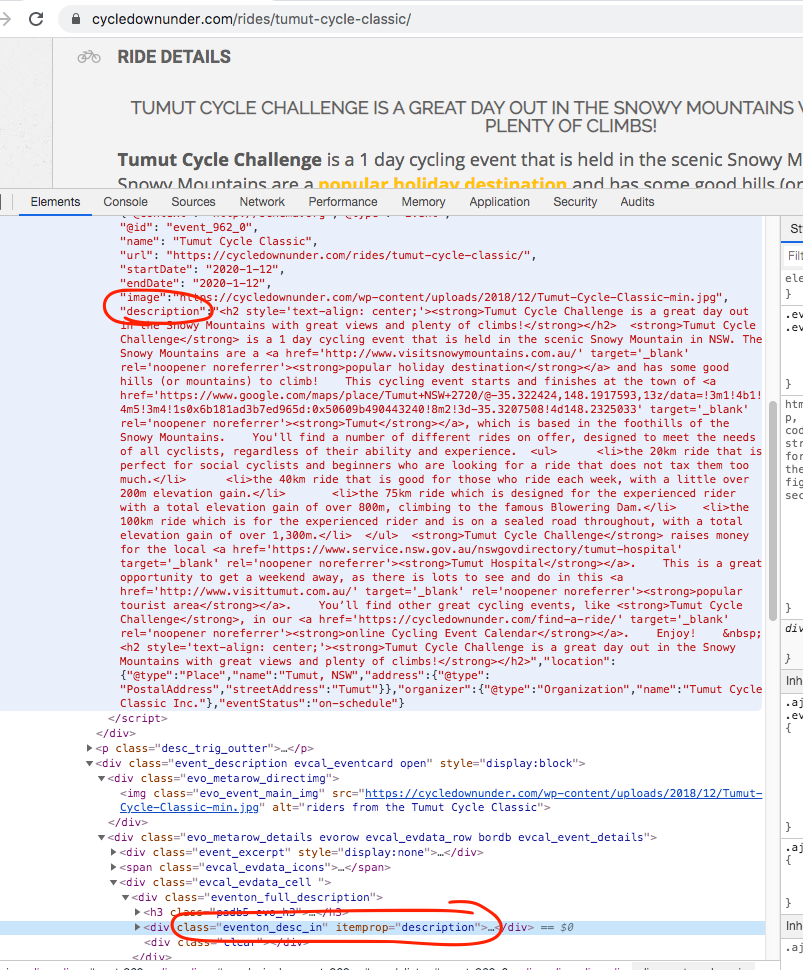Click the padlock site info icon
Image resolution: width=803 pixels, height=970 pixels.
click(76, 19)
